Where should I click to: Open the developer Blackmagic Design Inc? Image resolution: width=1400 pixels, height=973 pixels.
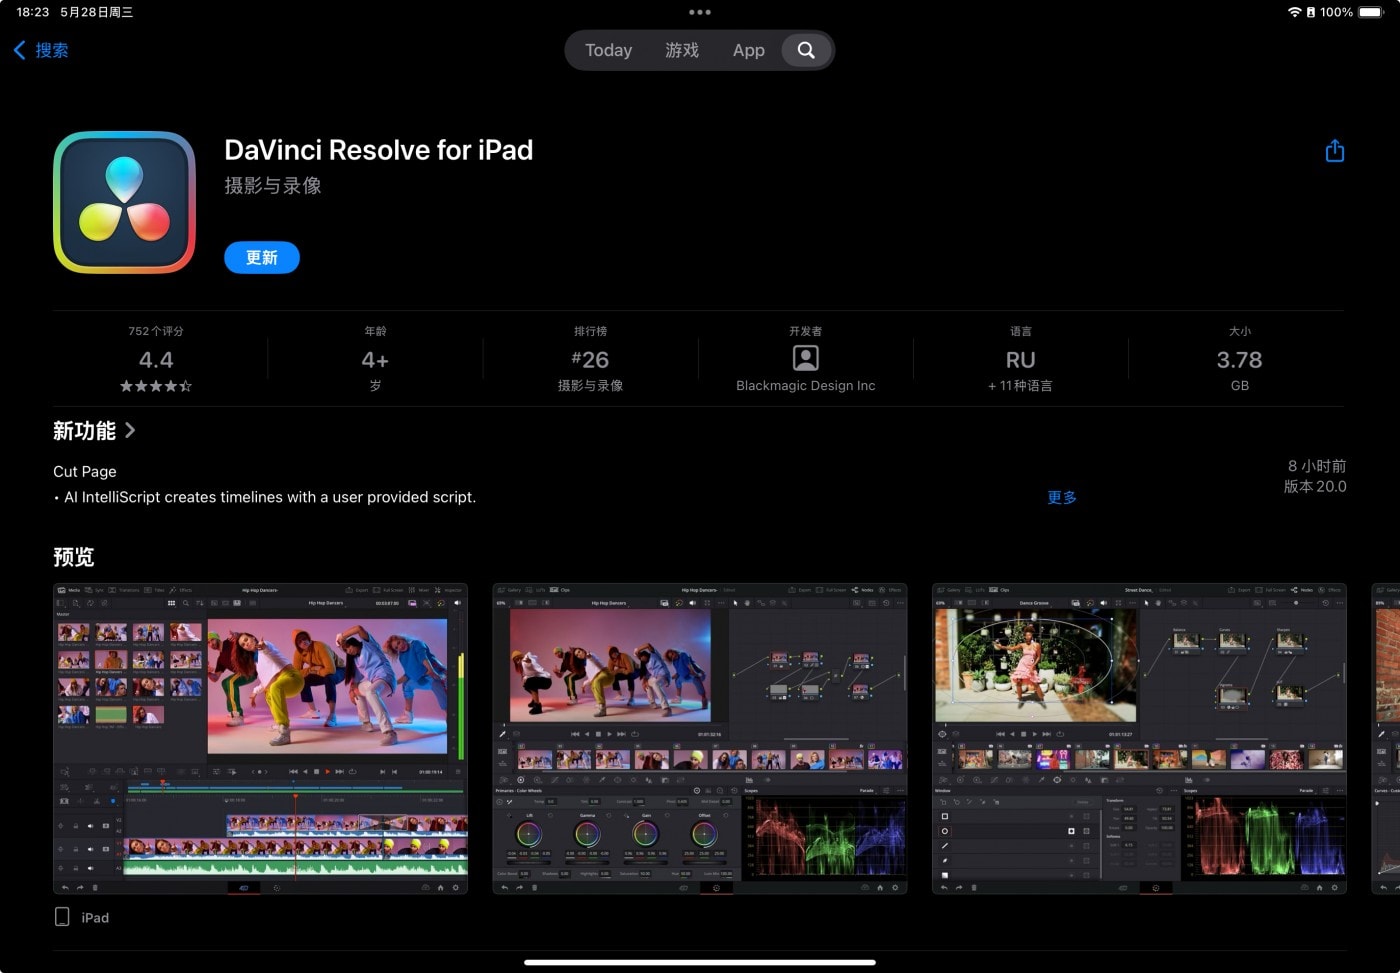point(805,358)
